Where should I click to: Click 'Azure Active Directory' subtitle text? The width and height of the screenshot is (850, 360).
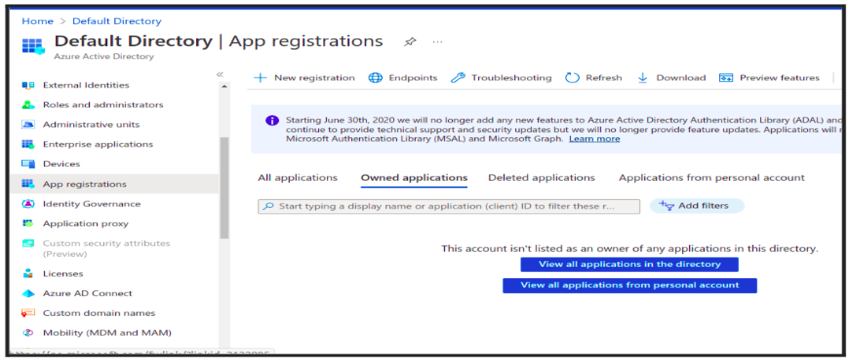(x=104, y=56)
